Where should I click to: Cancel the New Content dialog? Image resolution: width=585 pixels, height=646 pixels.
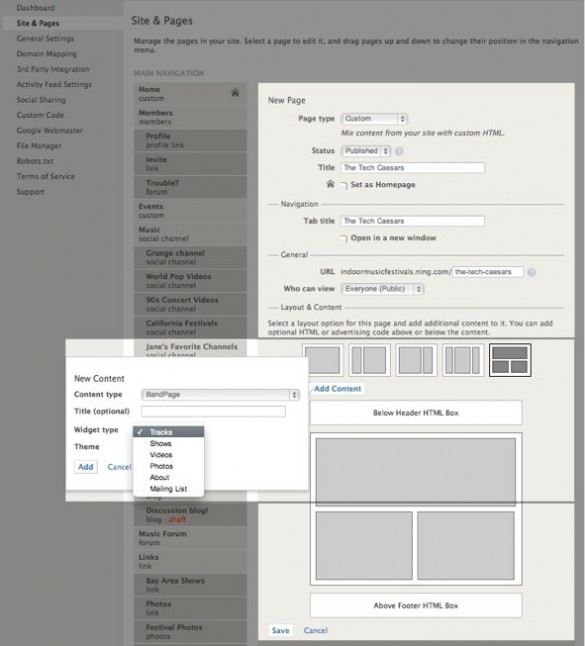pyautogui.click(x=119, y=467)
